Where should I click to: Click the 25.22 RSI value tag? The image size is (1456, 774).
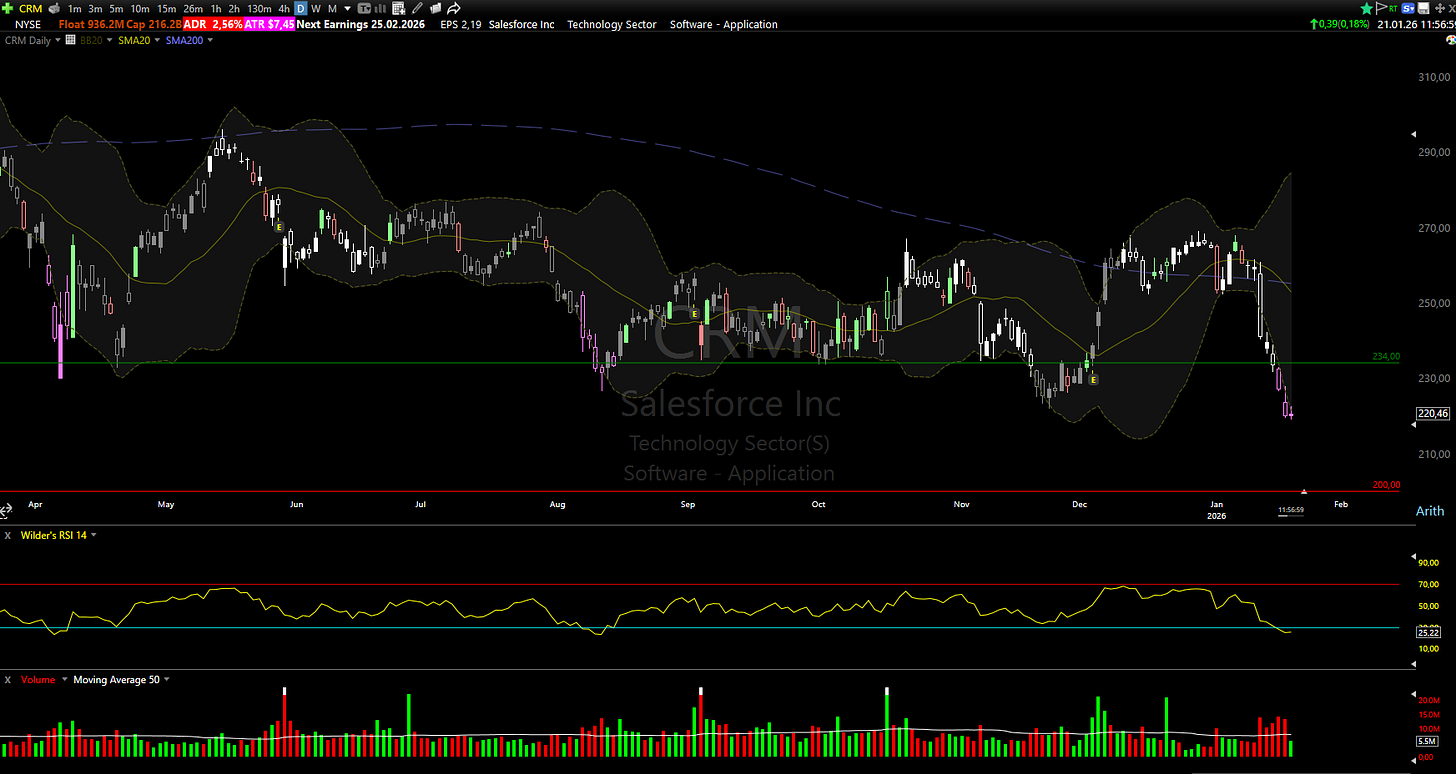1429,632
